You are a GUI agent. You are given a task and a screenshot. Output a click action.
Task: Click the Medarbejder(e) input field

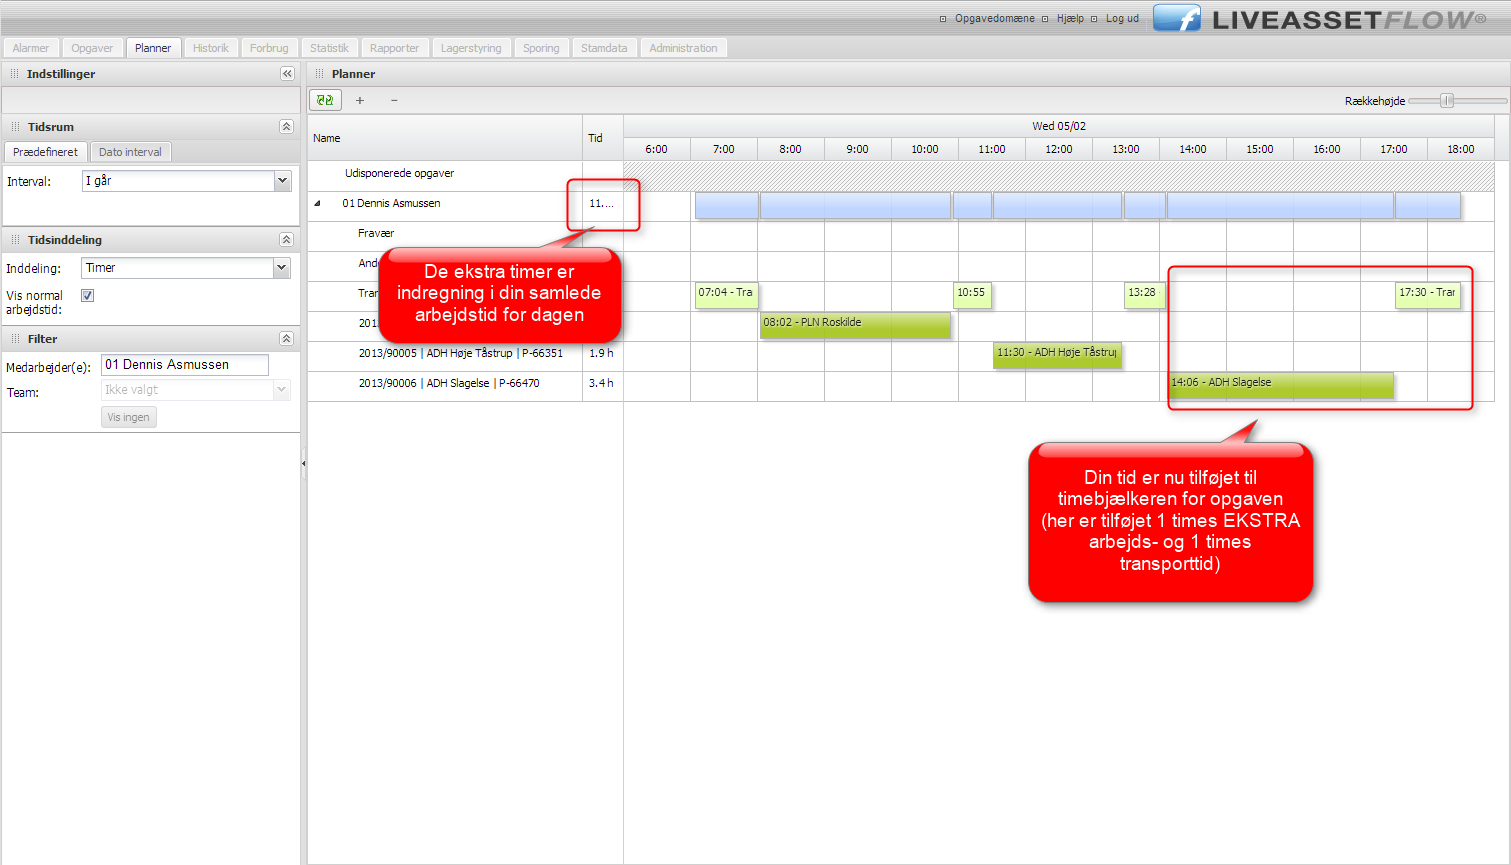(184, 365)
